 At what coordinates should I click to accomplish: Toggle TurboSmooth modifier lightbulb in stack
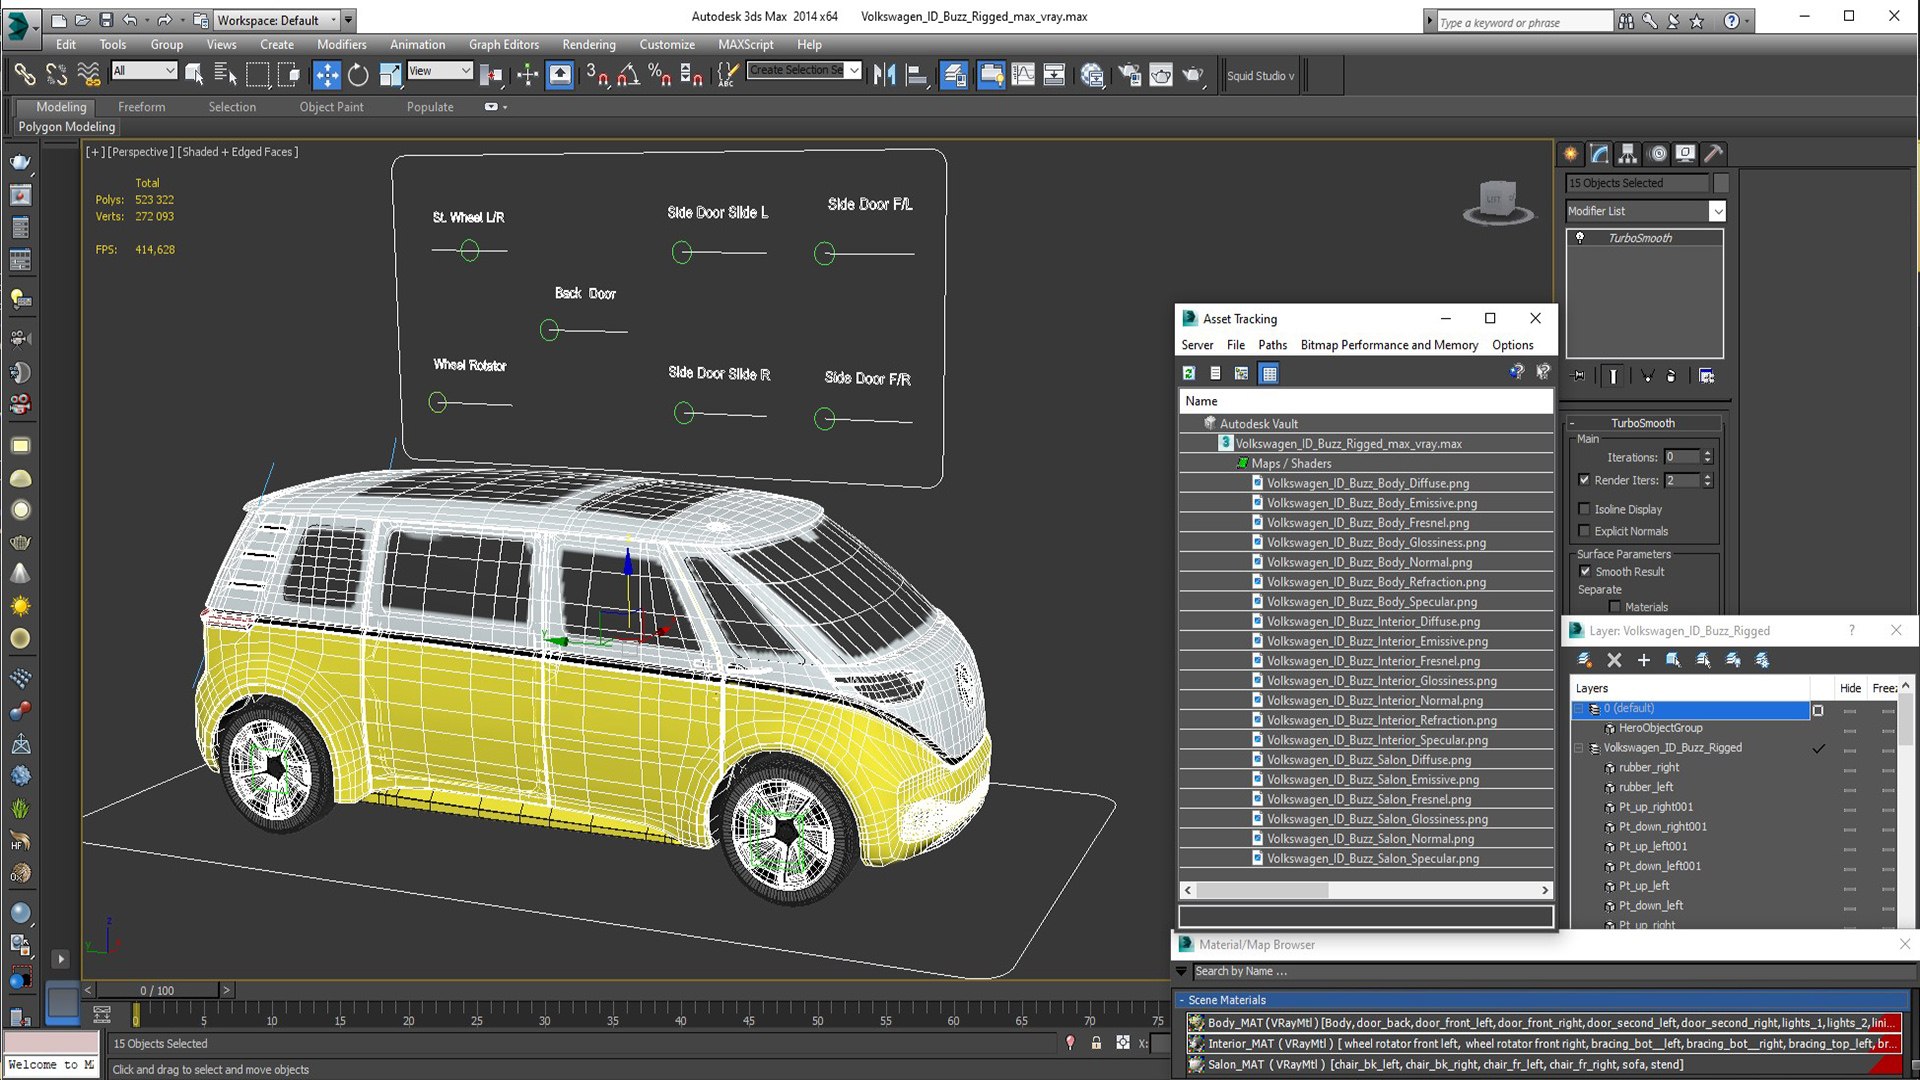tap(1580, 238)
